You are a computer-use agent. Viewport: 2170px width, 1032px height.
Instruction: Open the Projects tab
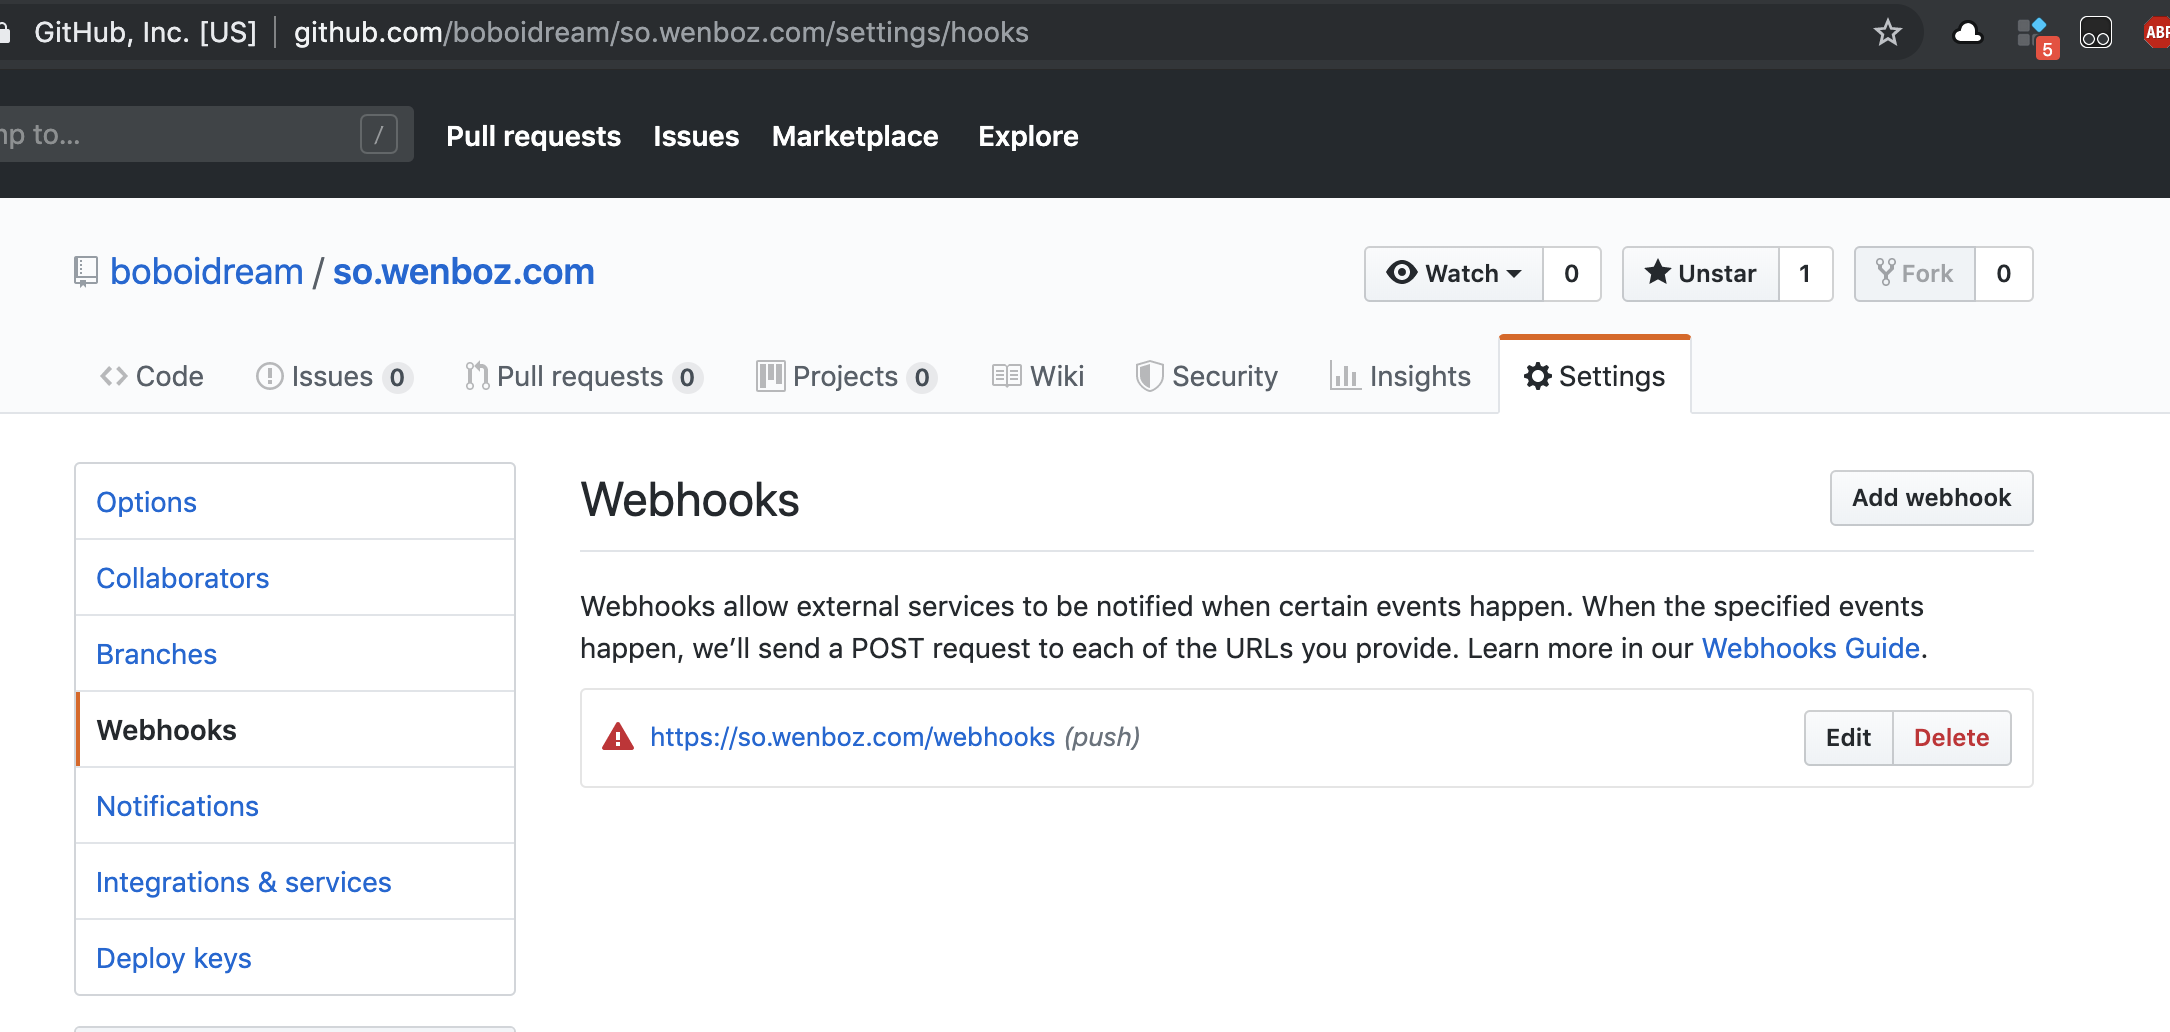(x=846, y=376)
